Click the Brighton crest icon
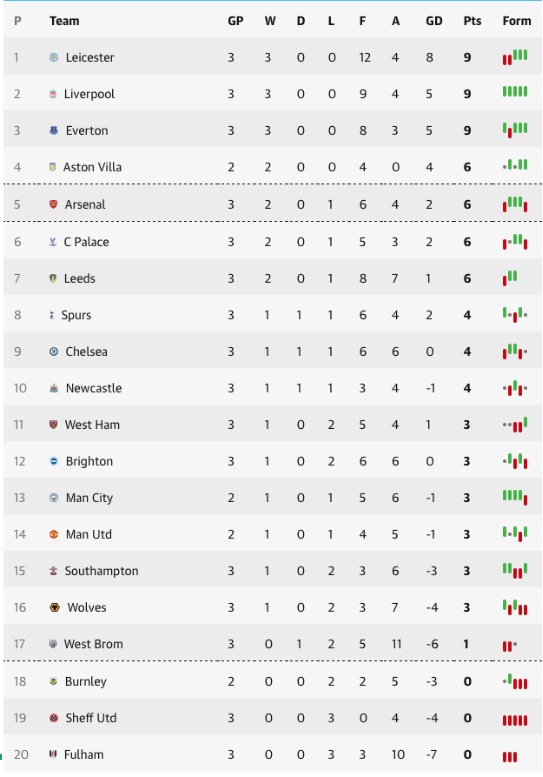The image size is (543, 777). click(x=54, y=461)
